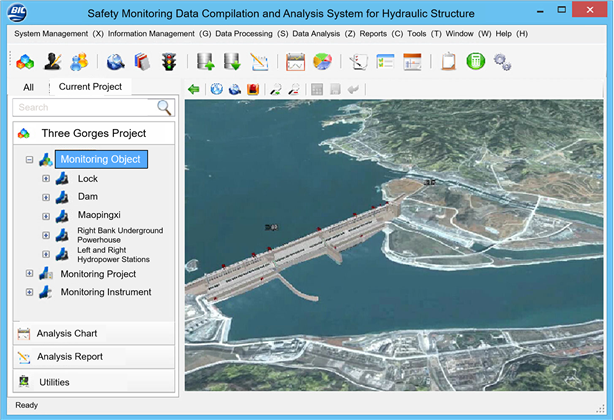Click database with down arrow export icon
The height and width of the screenshot is (420, 614).
[x=232, y=61]
